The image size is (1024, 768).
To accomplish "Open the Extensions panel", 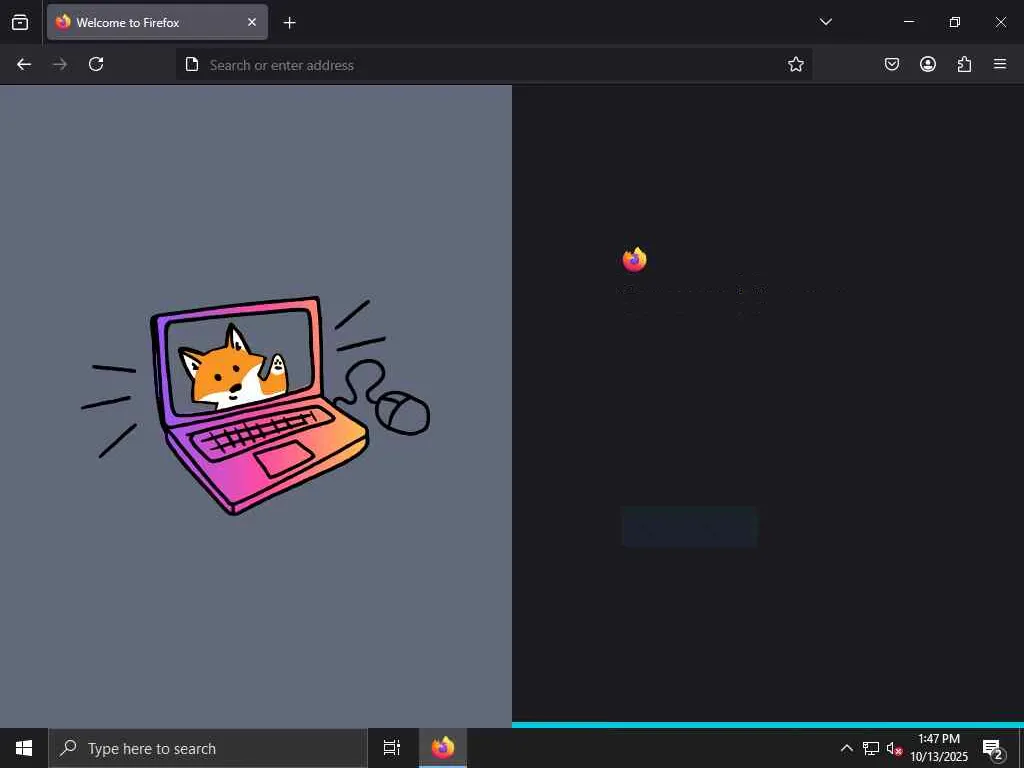I will pyautogui.click(x=964, y=64).
